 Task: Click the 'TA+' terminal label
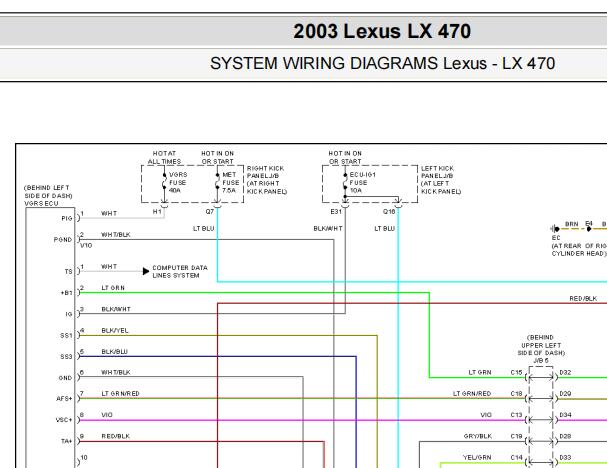67,441
